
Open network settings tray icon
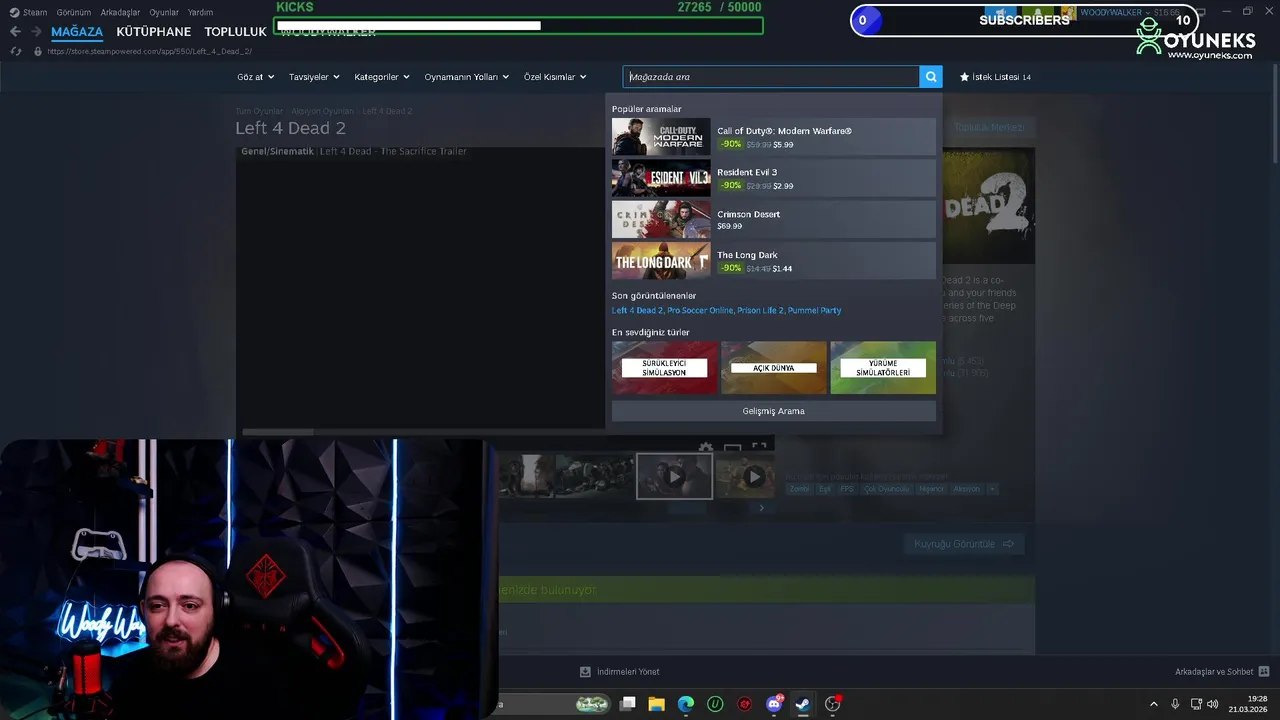coord(1197,704)
